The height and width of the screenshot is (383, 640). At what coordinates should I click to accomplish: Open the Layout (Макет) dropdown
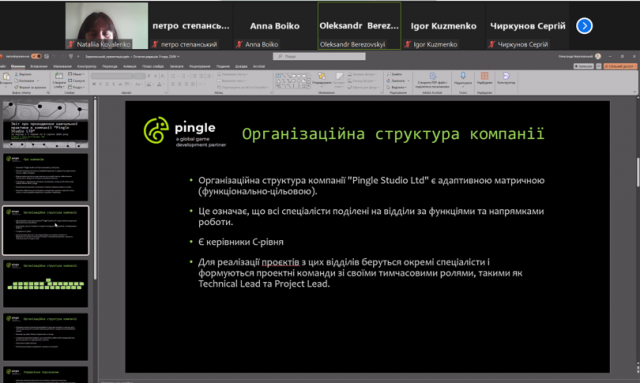click(x=76, y=74)
